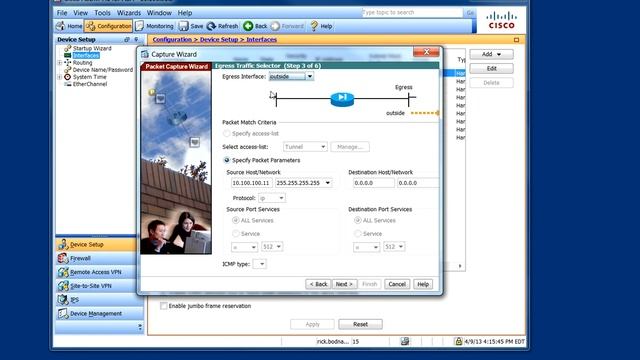640x360 pixels.
Task: Click the Device Setup navigation pane icon
Action: [x=62, y=244]
